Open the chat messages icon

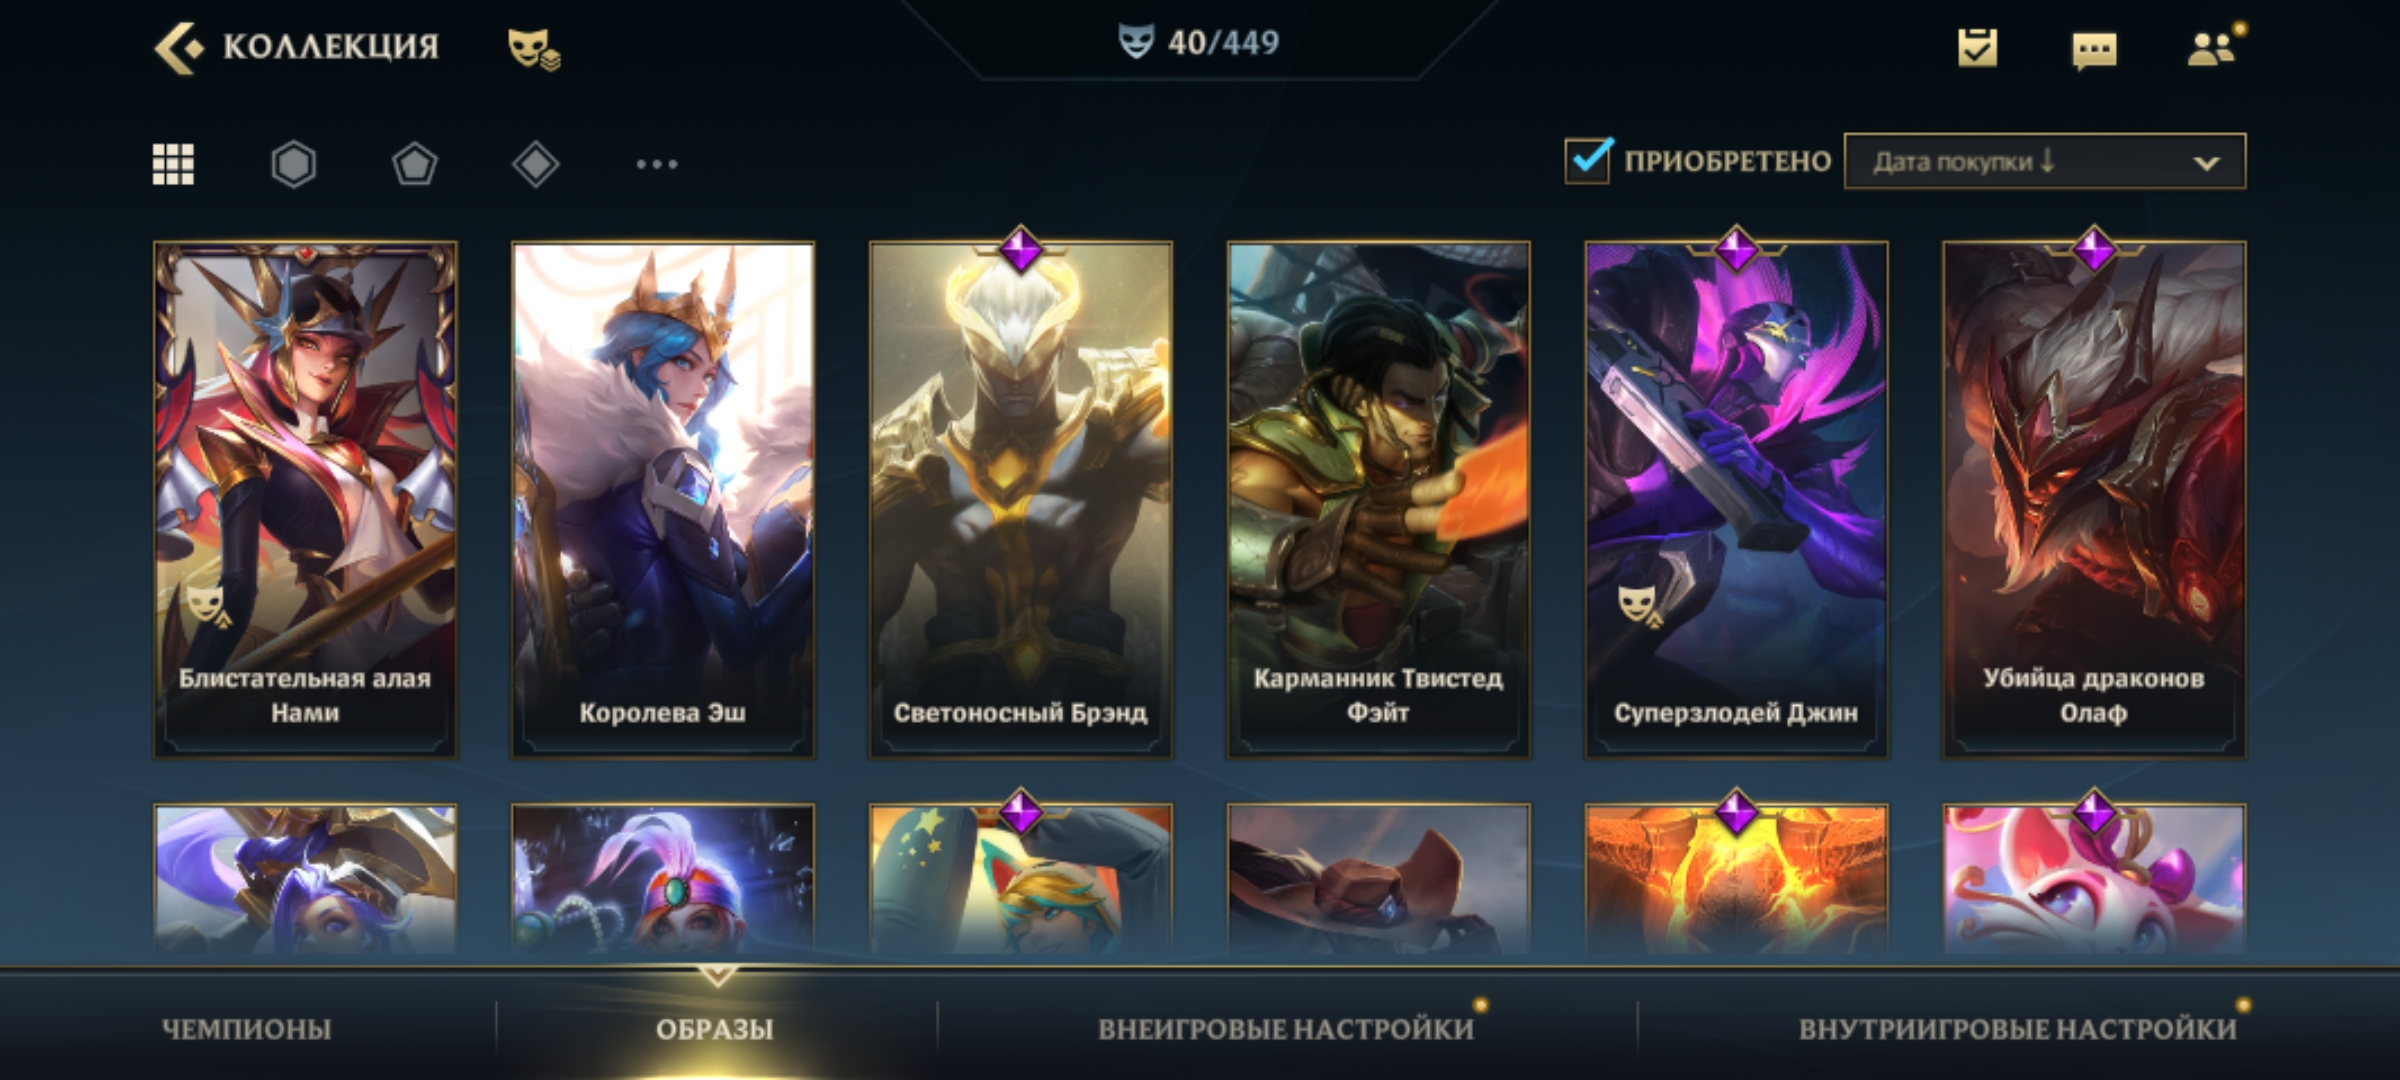(x=2094, y=50)
